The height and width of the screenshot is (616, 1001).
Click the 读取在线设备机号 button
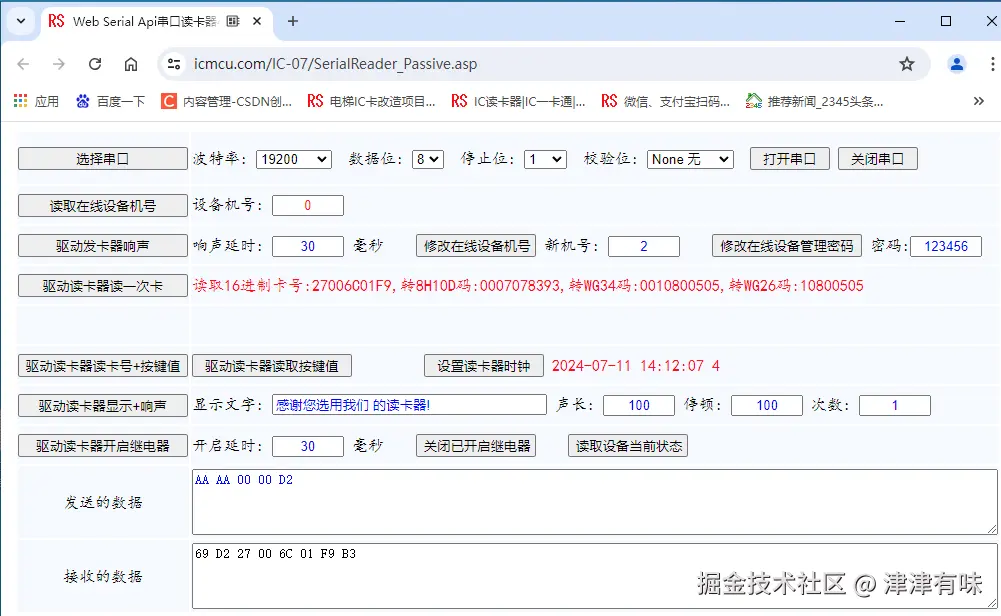102,206
